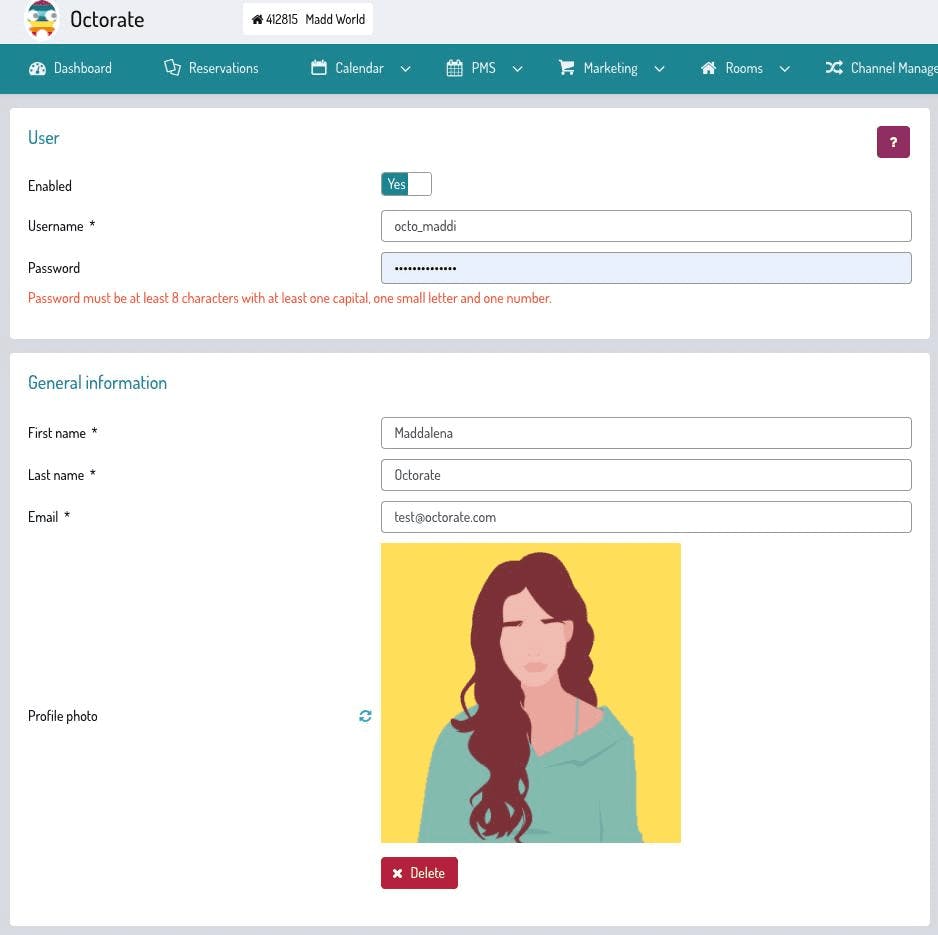Expand the Rooms dropdown chevron
Viewport: 938px width, 935px height.
click(785, 69)
